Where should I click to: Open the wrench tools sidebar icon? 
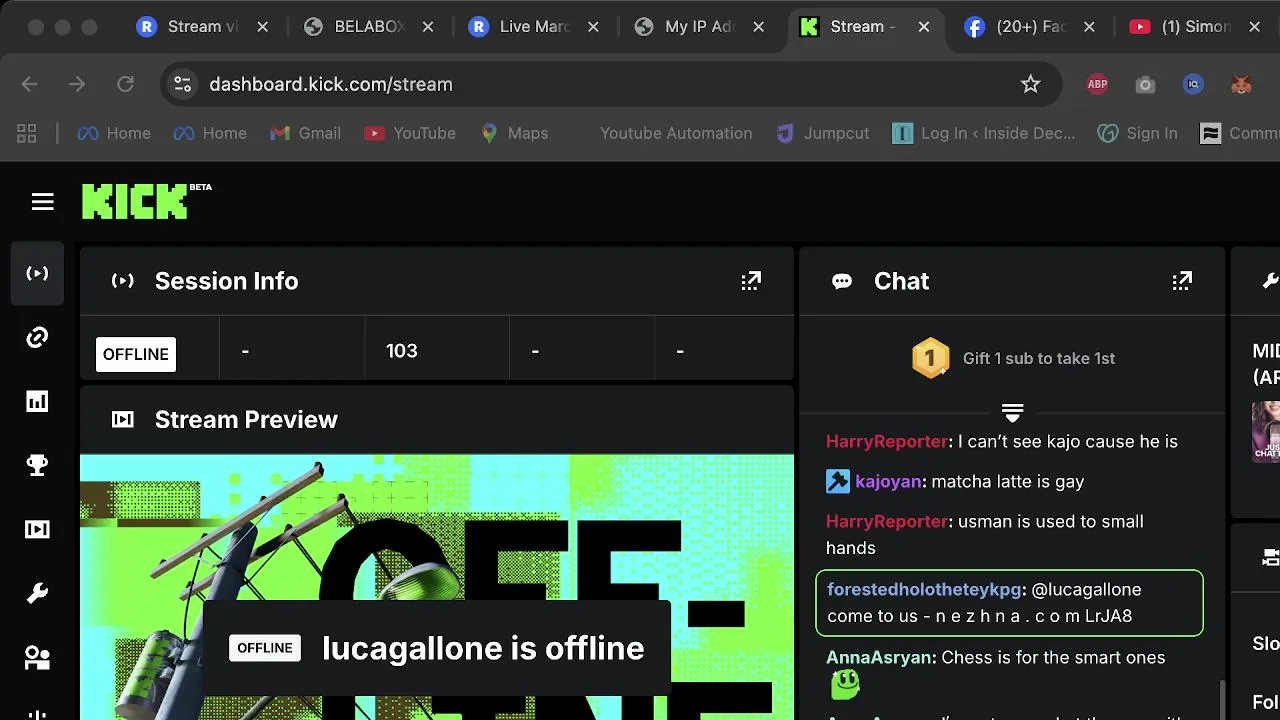[x=37, y=594]
